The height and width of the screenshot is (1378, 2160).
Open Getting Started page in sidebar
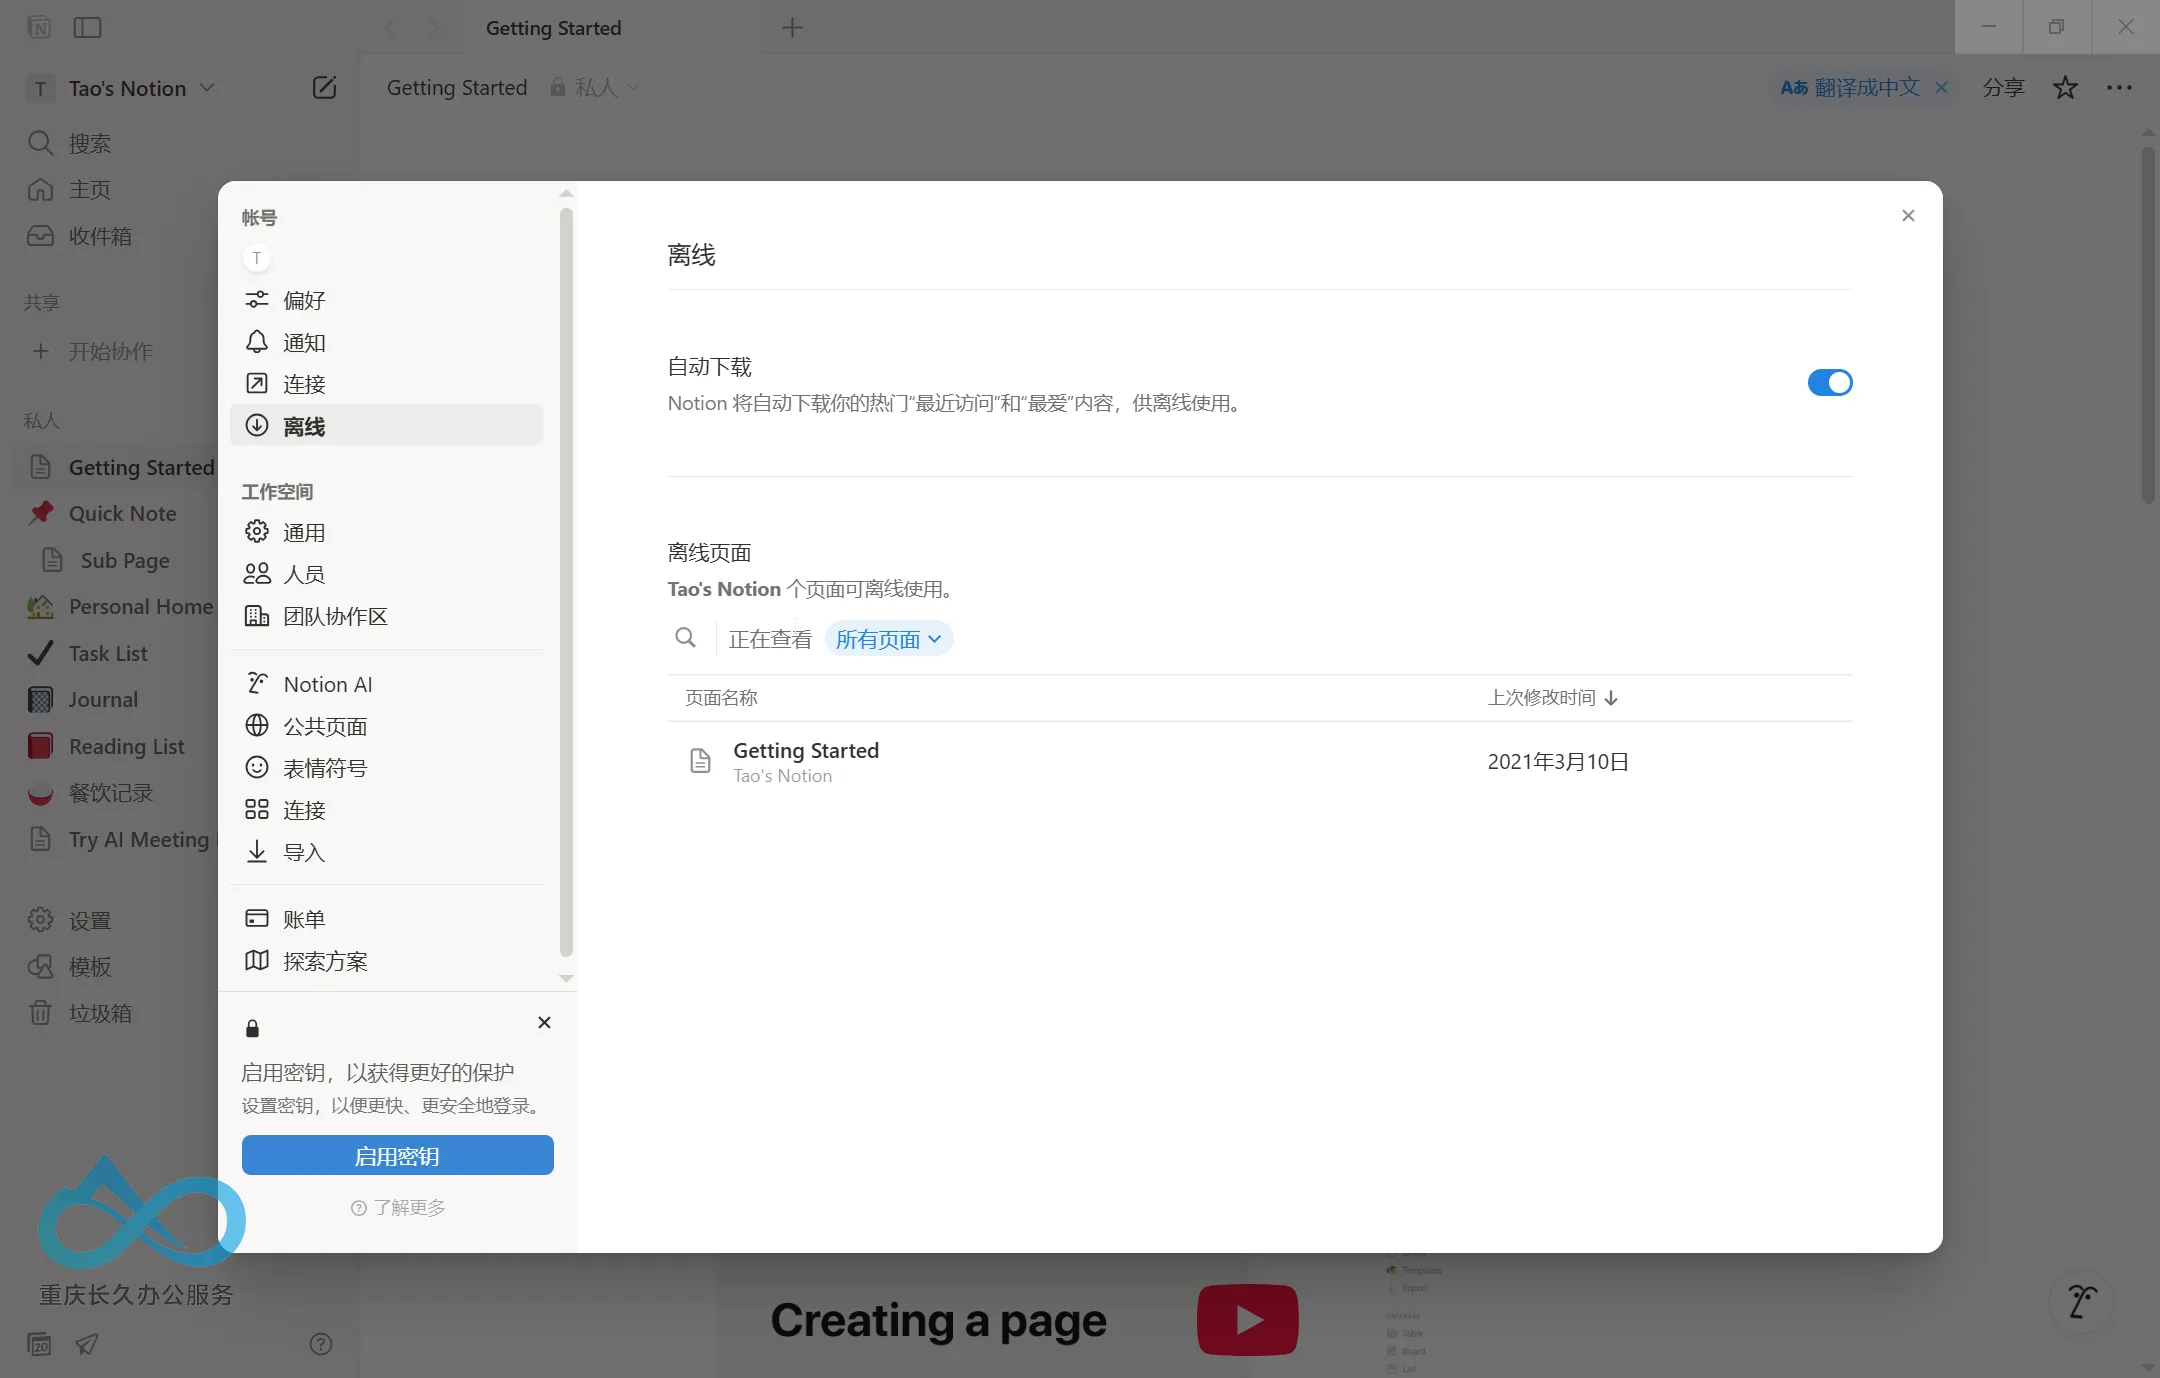click(x=120, y=467)
